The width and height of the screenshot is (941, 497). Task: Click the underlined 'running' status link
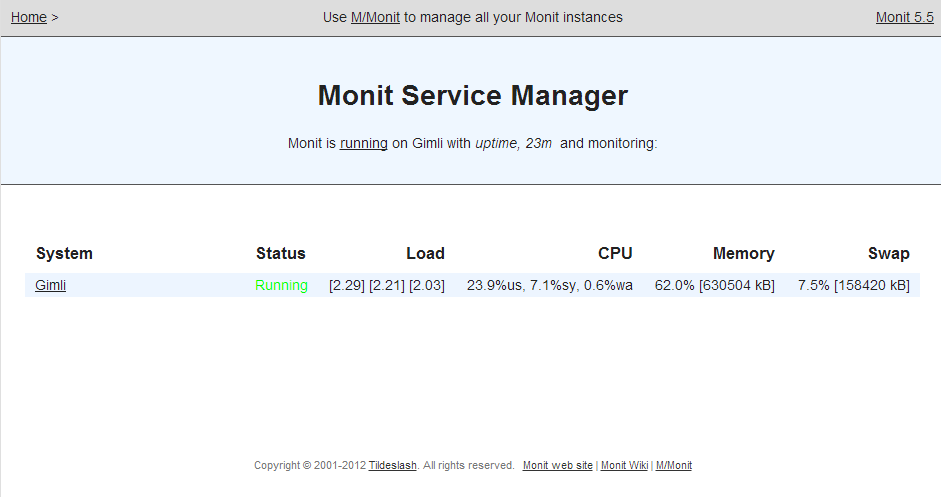[x=363, y=143]
